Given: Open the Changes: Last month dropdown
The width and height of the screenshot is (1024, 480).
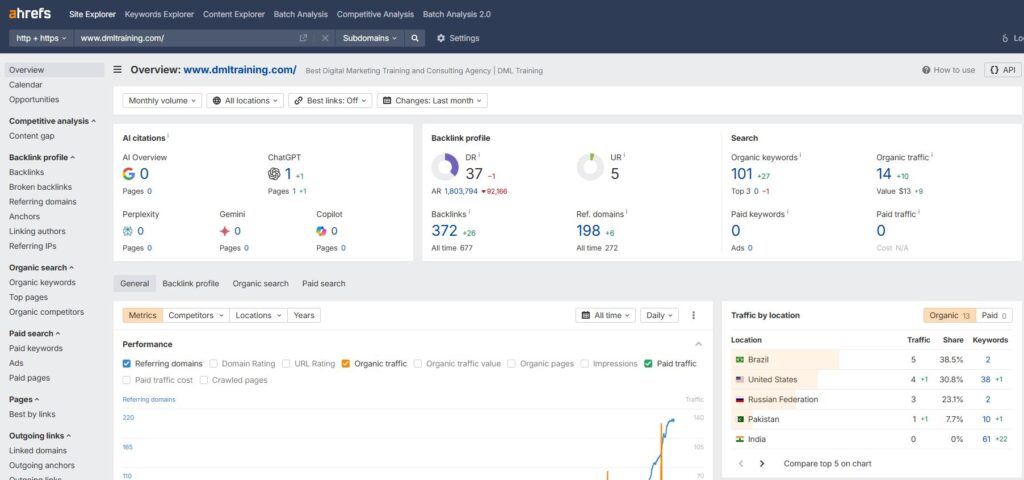Looking at the screenshot, I should 434,101.
